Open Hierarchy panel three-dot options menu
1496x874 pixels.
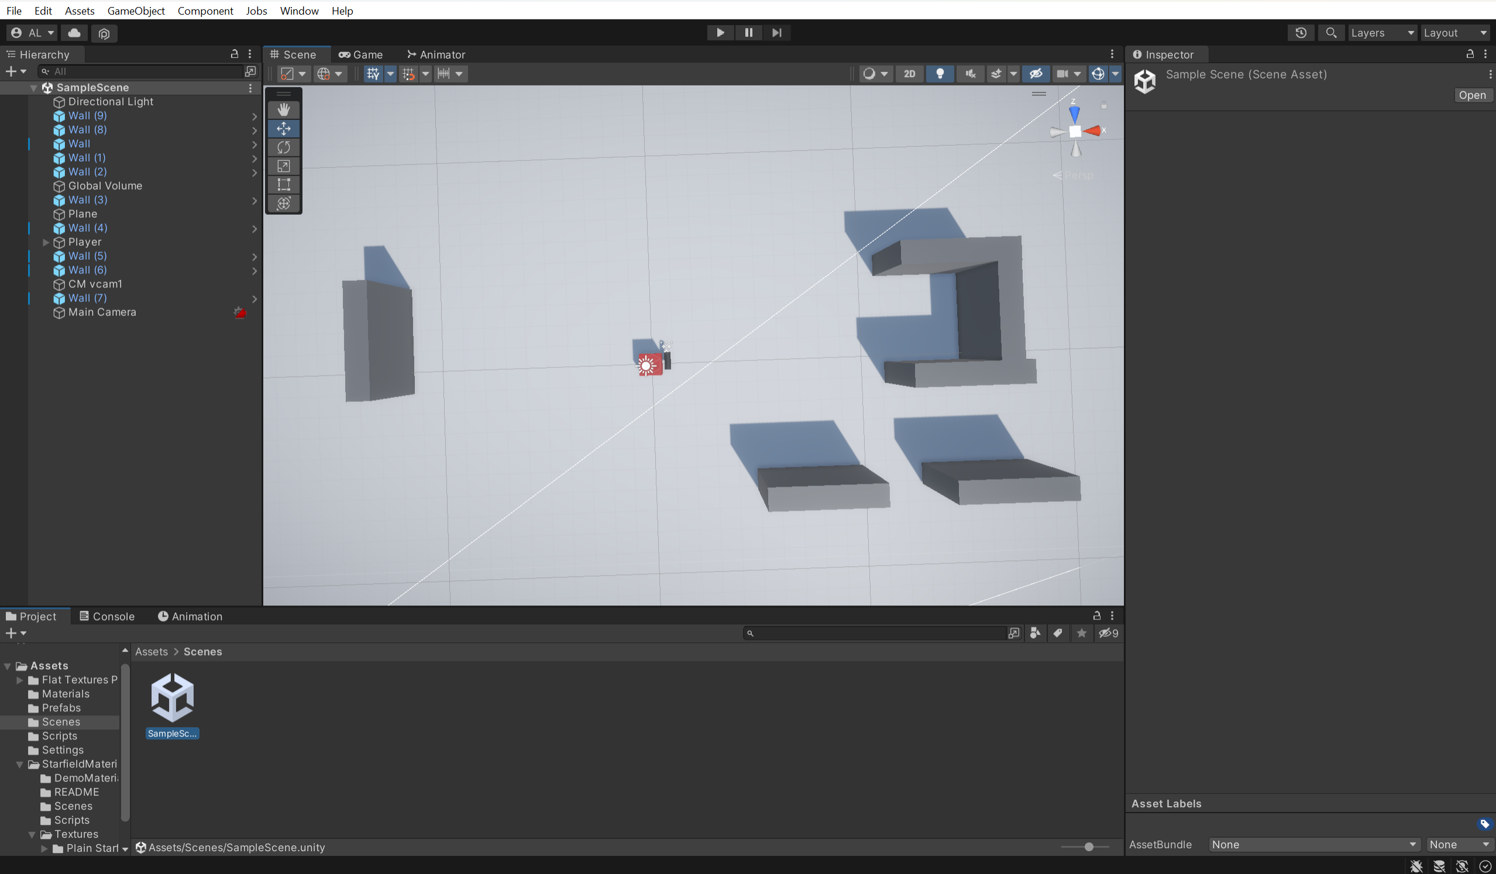tap(250, 54)
